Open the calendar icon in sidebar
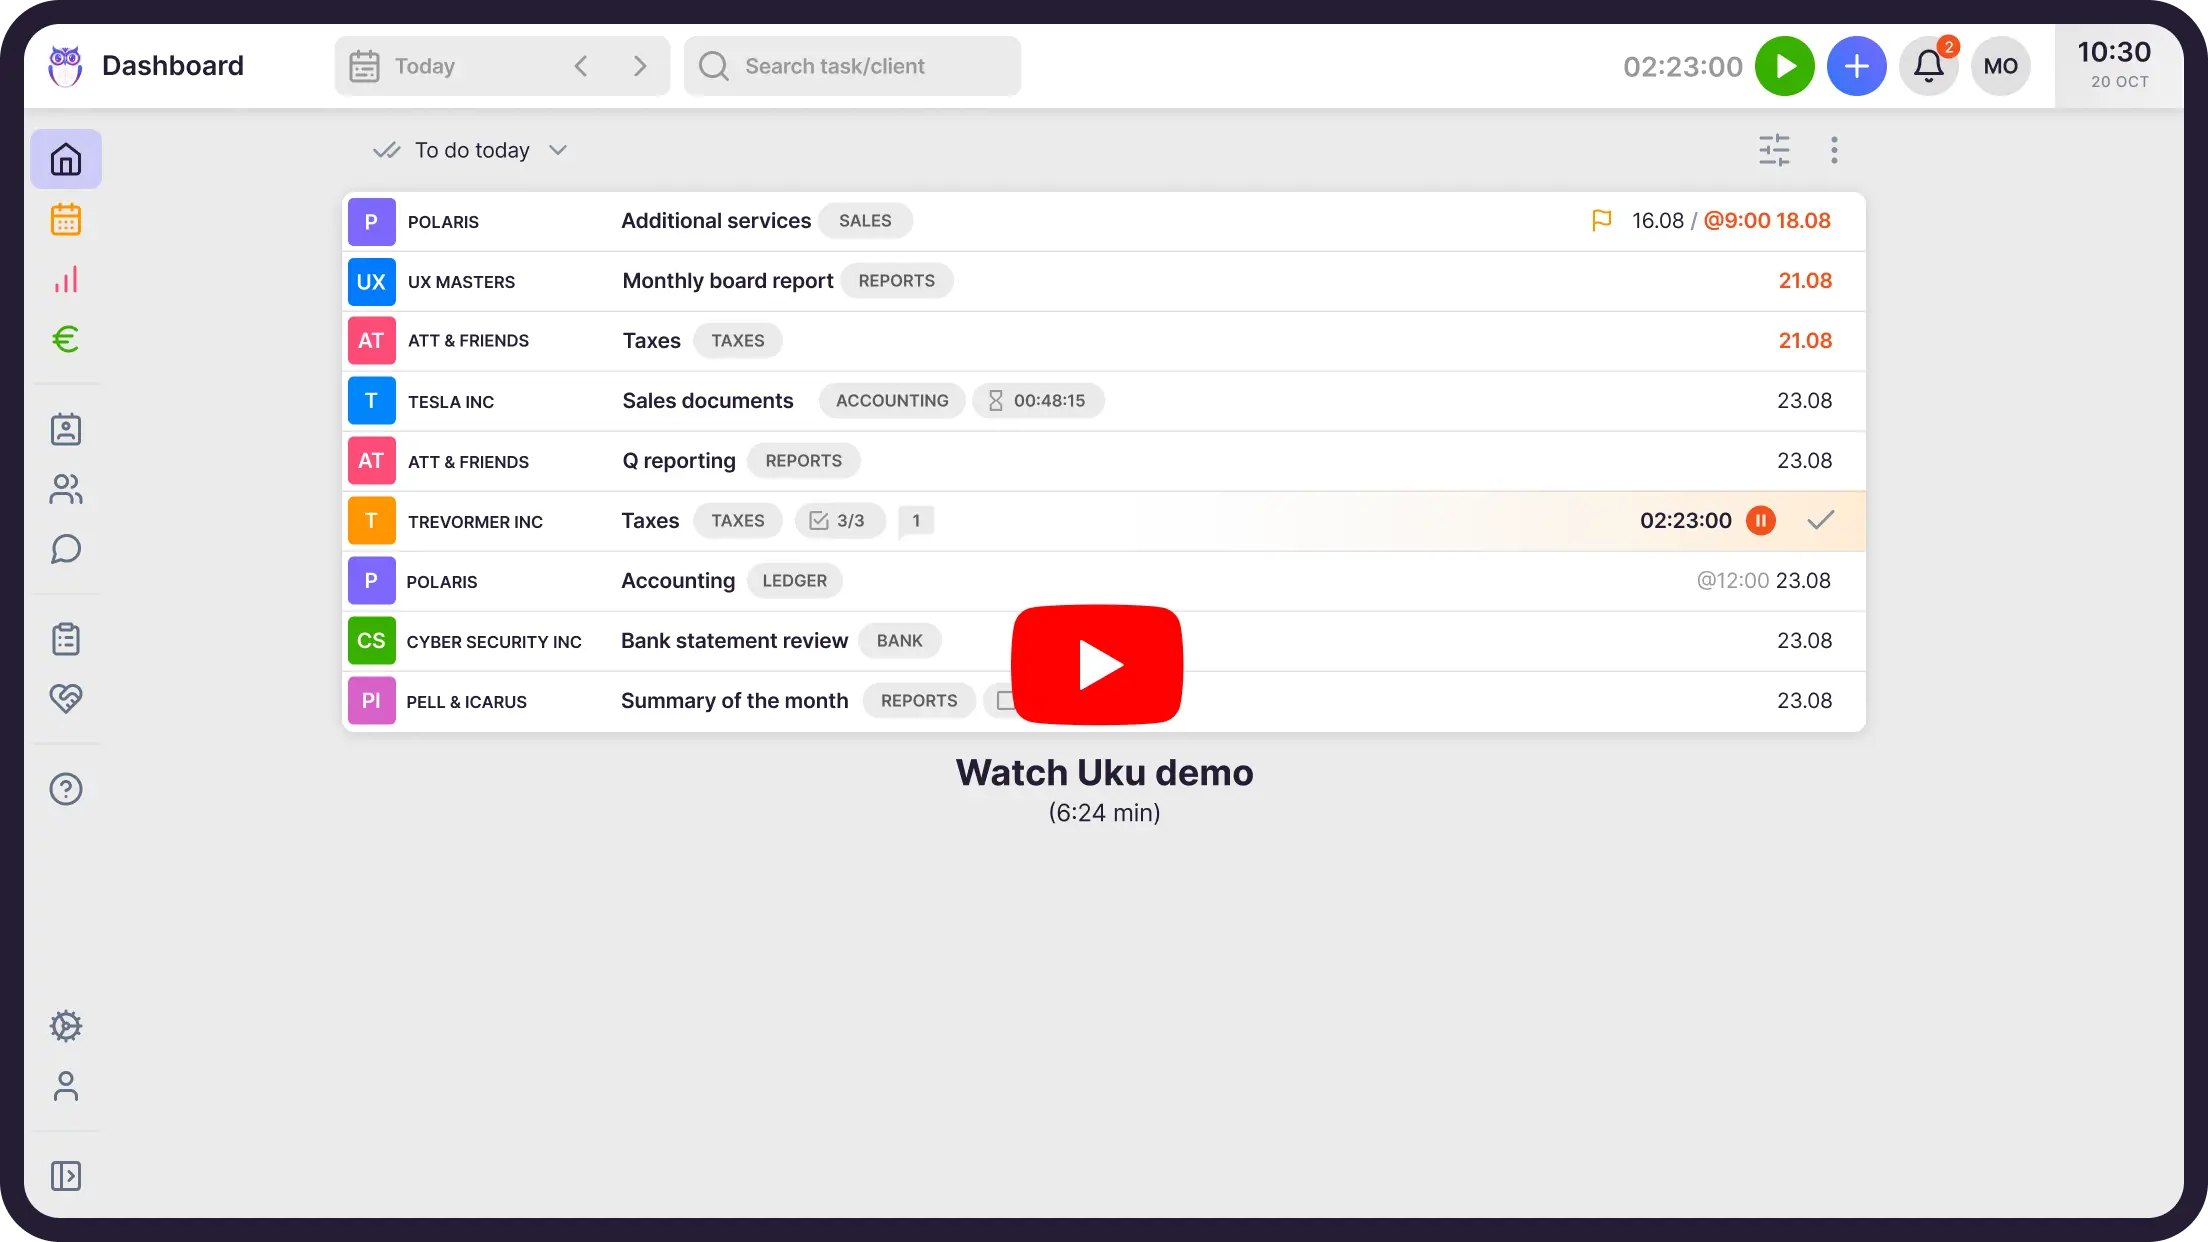The height and width of the screenshot is (1242, 2208). pyautogui.click(x=66, y=220)
